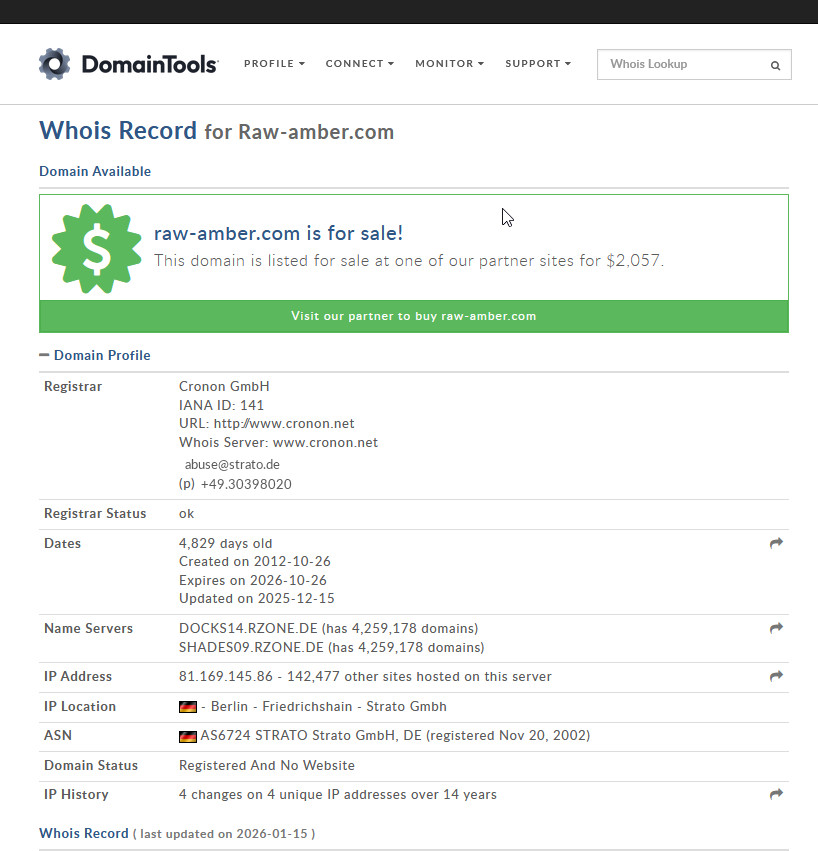818x851 pixels.
Task: Click the German flag in ASN row
Action: click(x=188, y=736)
